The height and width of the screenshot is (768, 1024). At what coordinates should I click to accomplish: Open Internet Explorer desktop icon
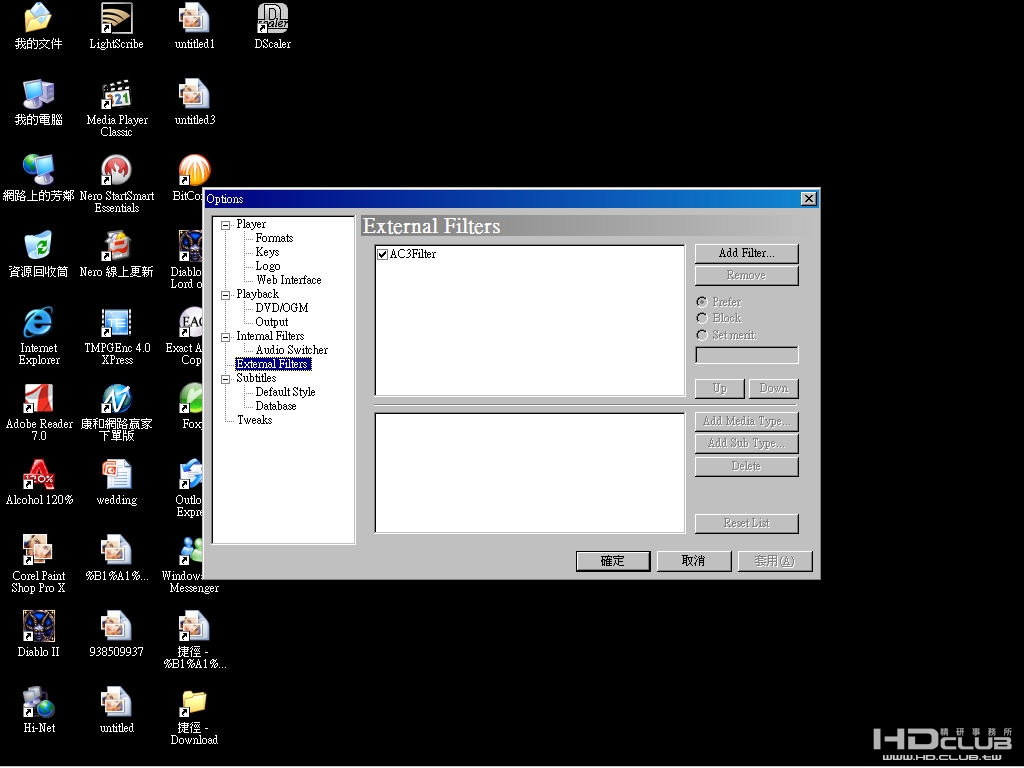tap(38, 323)
